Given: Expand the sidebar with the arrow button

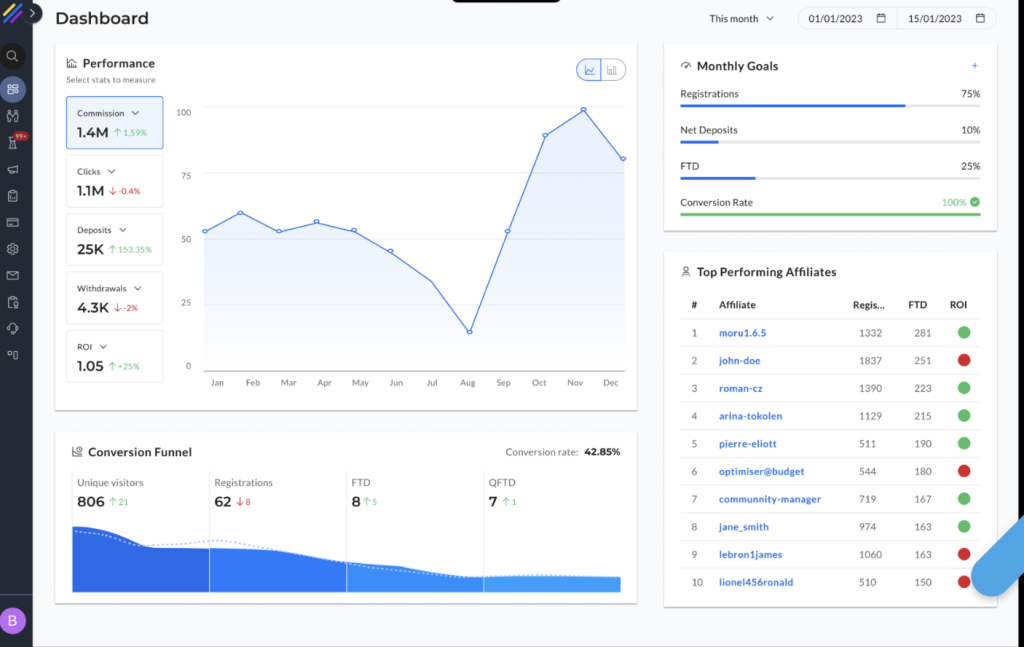Looking at the screenshot, I should (34, 13).
